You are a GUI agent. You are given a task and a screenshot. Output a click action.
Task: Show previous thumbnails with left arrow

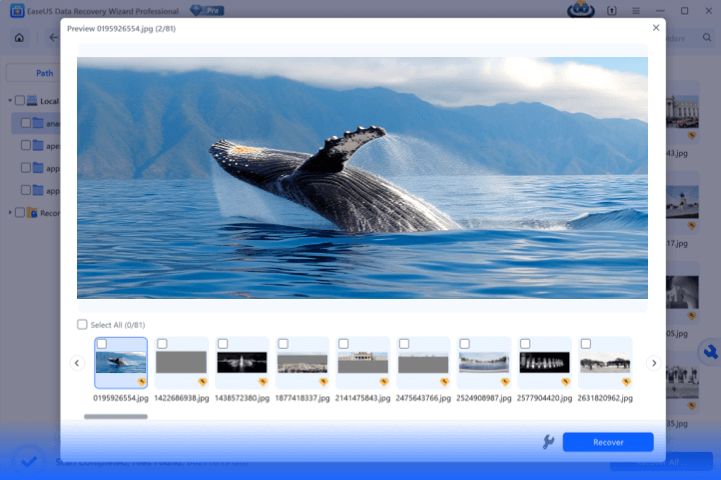click(x=76, y=363)
